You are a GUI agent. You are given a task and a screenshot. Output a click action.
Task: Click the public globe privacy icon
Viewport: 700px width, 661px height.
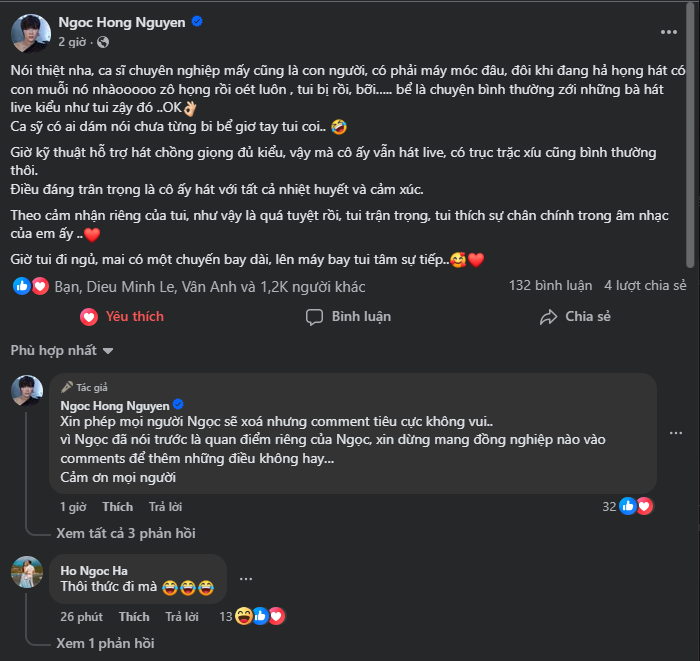(x=104, y=42)
